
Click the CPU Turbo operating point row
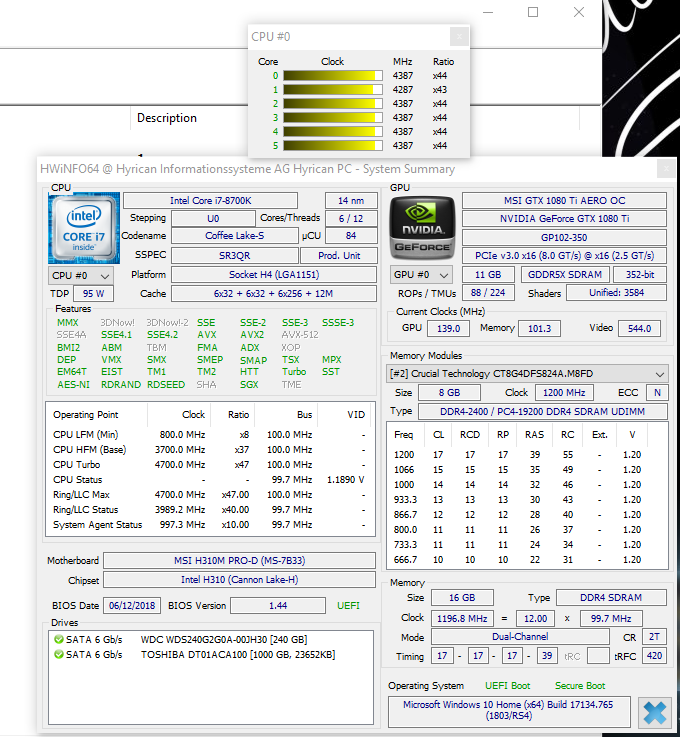coord(209,464)
